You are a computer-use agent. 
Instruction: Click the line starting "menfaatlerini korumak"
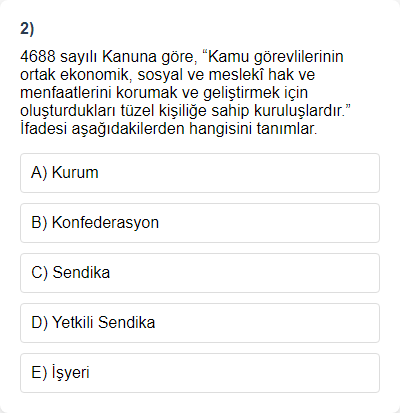click(164, 93)
